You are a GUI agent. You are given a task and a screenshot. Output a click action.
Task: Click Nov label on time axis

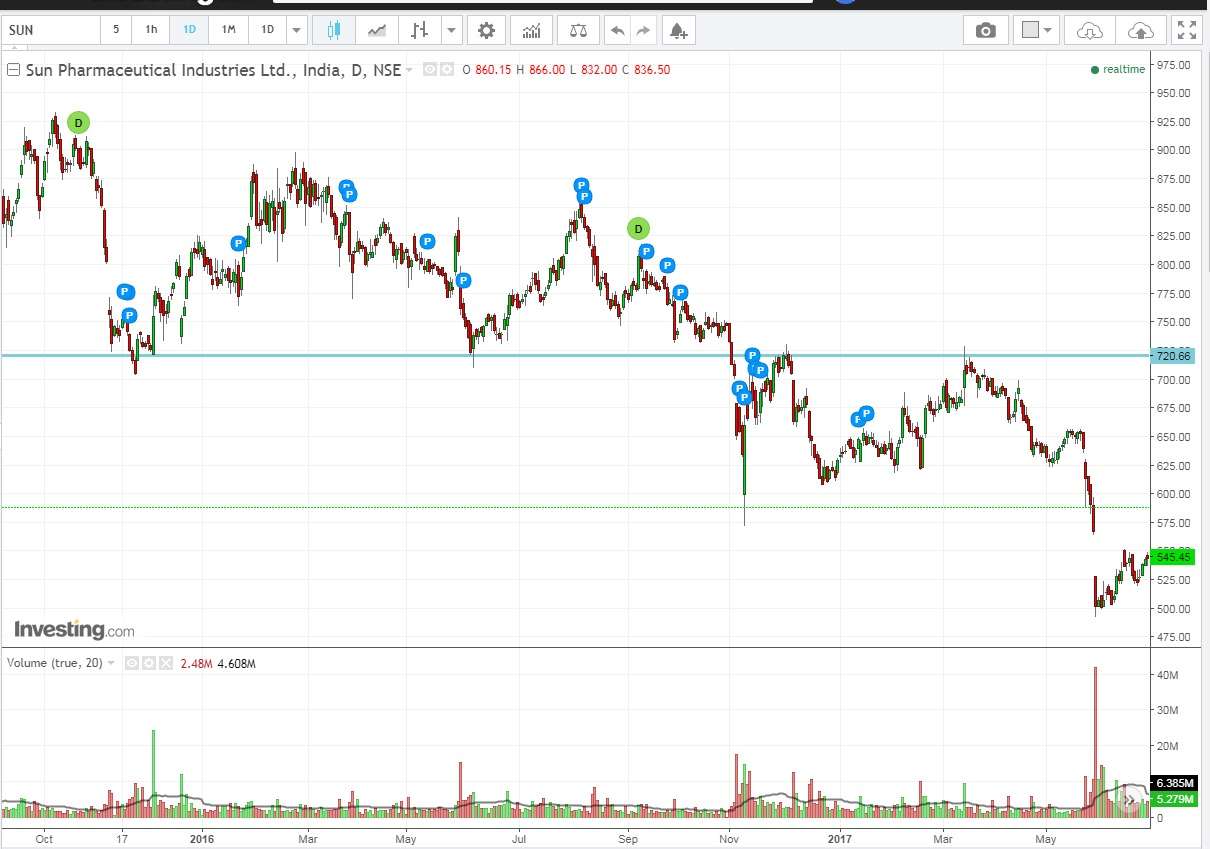[x=729, y=839]
